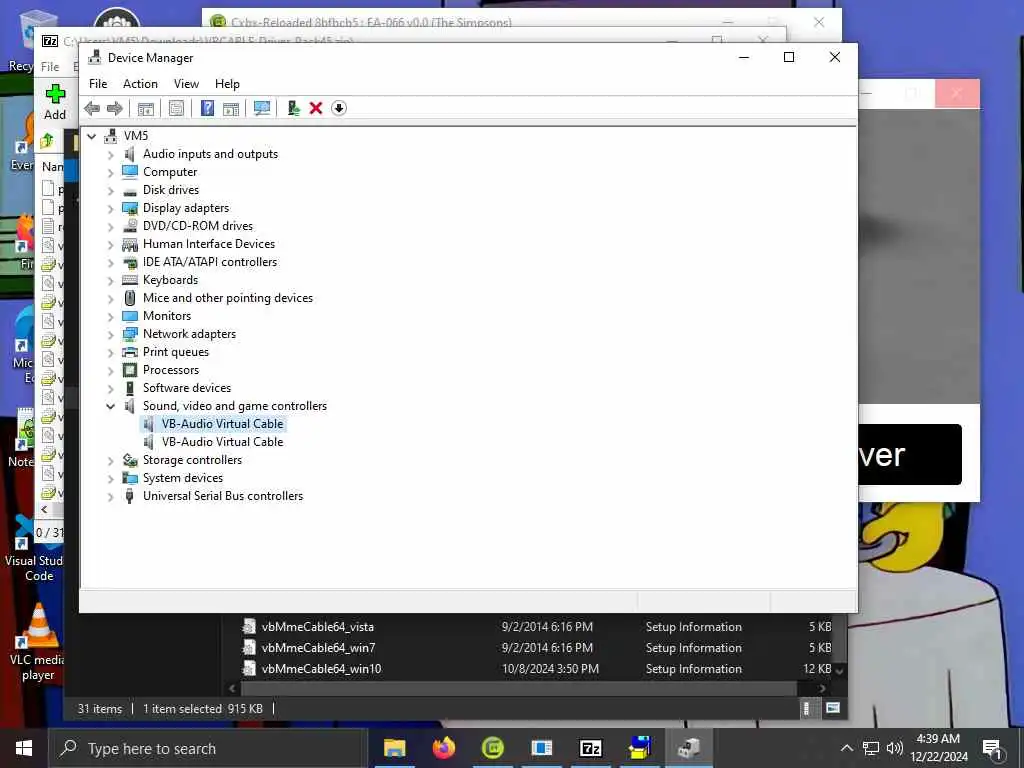Click the network icon in system tray

point(871,748)
